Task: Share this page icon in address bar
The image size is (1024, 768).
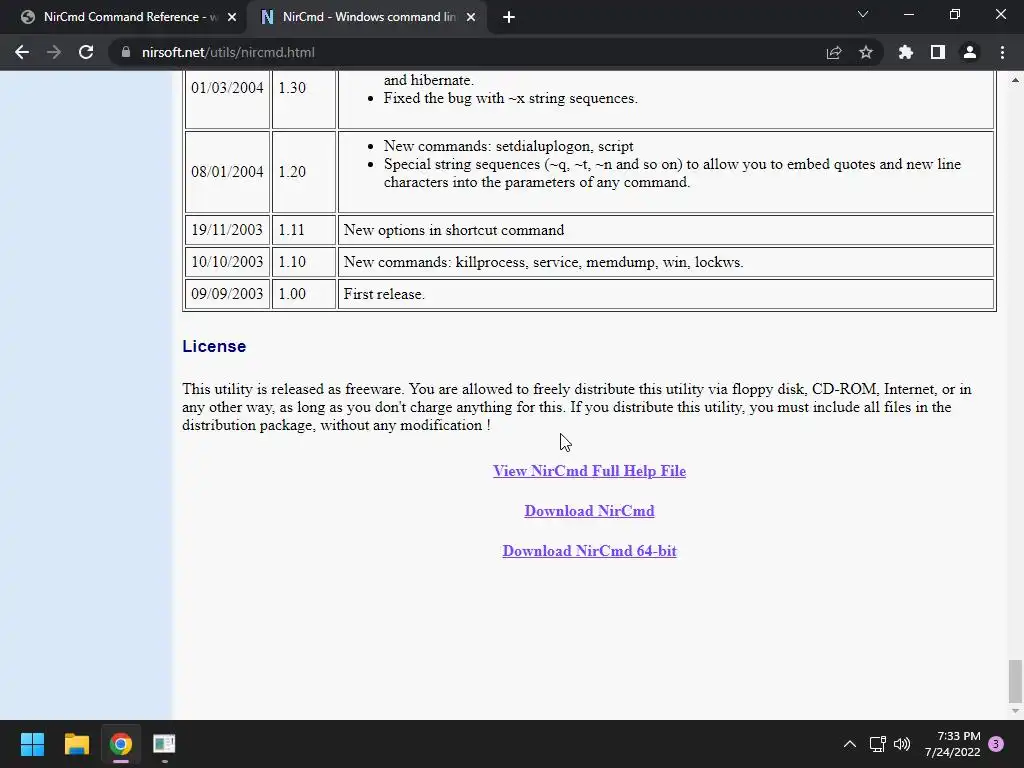Action: click(x=834, y=52)
